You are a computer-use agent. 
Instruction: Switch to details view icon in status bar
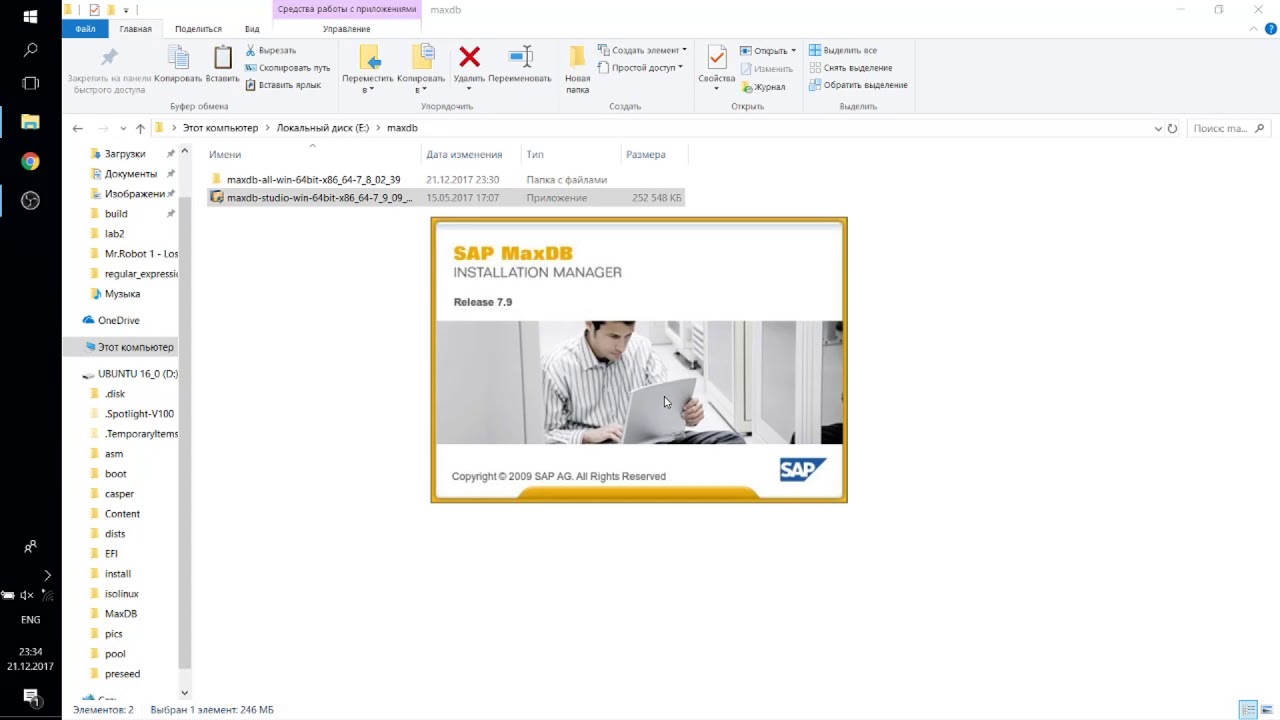point(1248,710)
